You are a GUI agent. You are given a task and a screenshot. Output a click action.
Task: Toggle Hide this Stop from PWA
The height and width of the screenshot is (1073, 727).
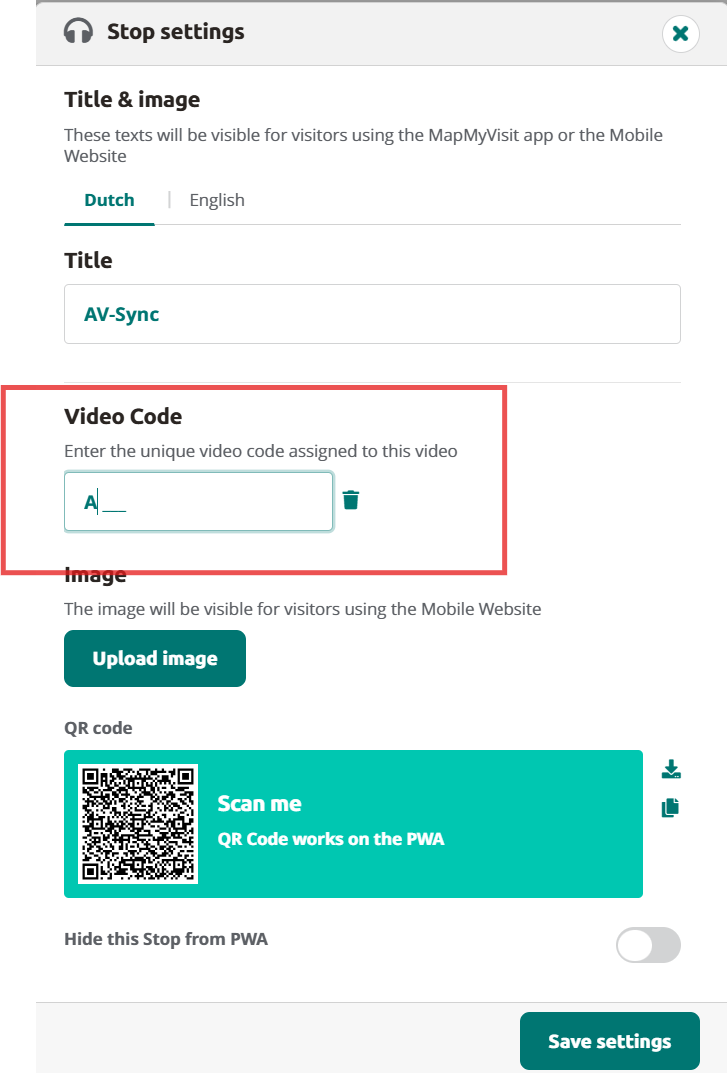click(648, 945)
